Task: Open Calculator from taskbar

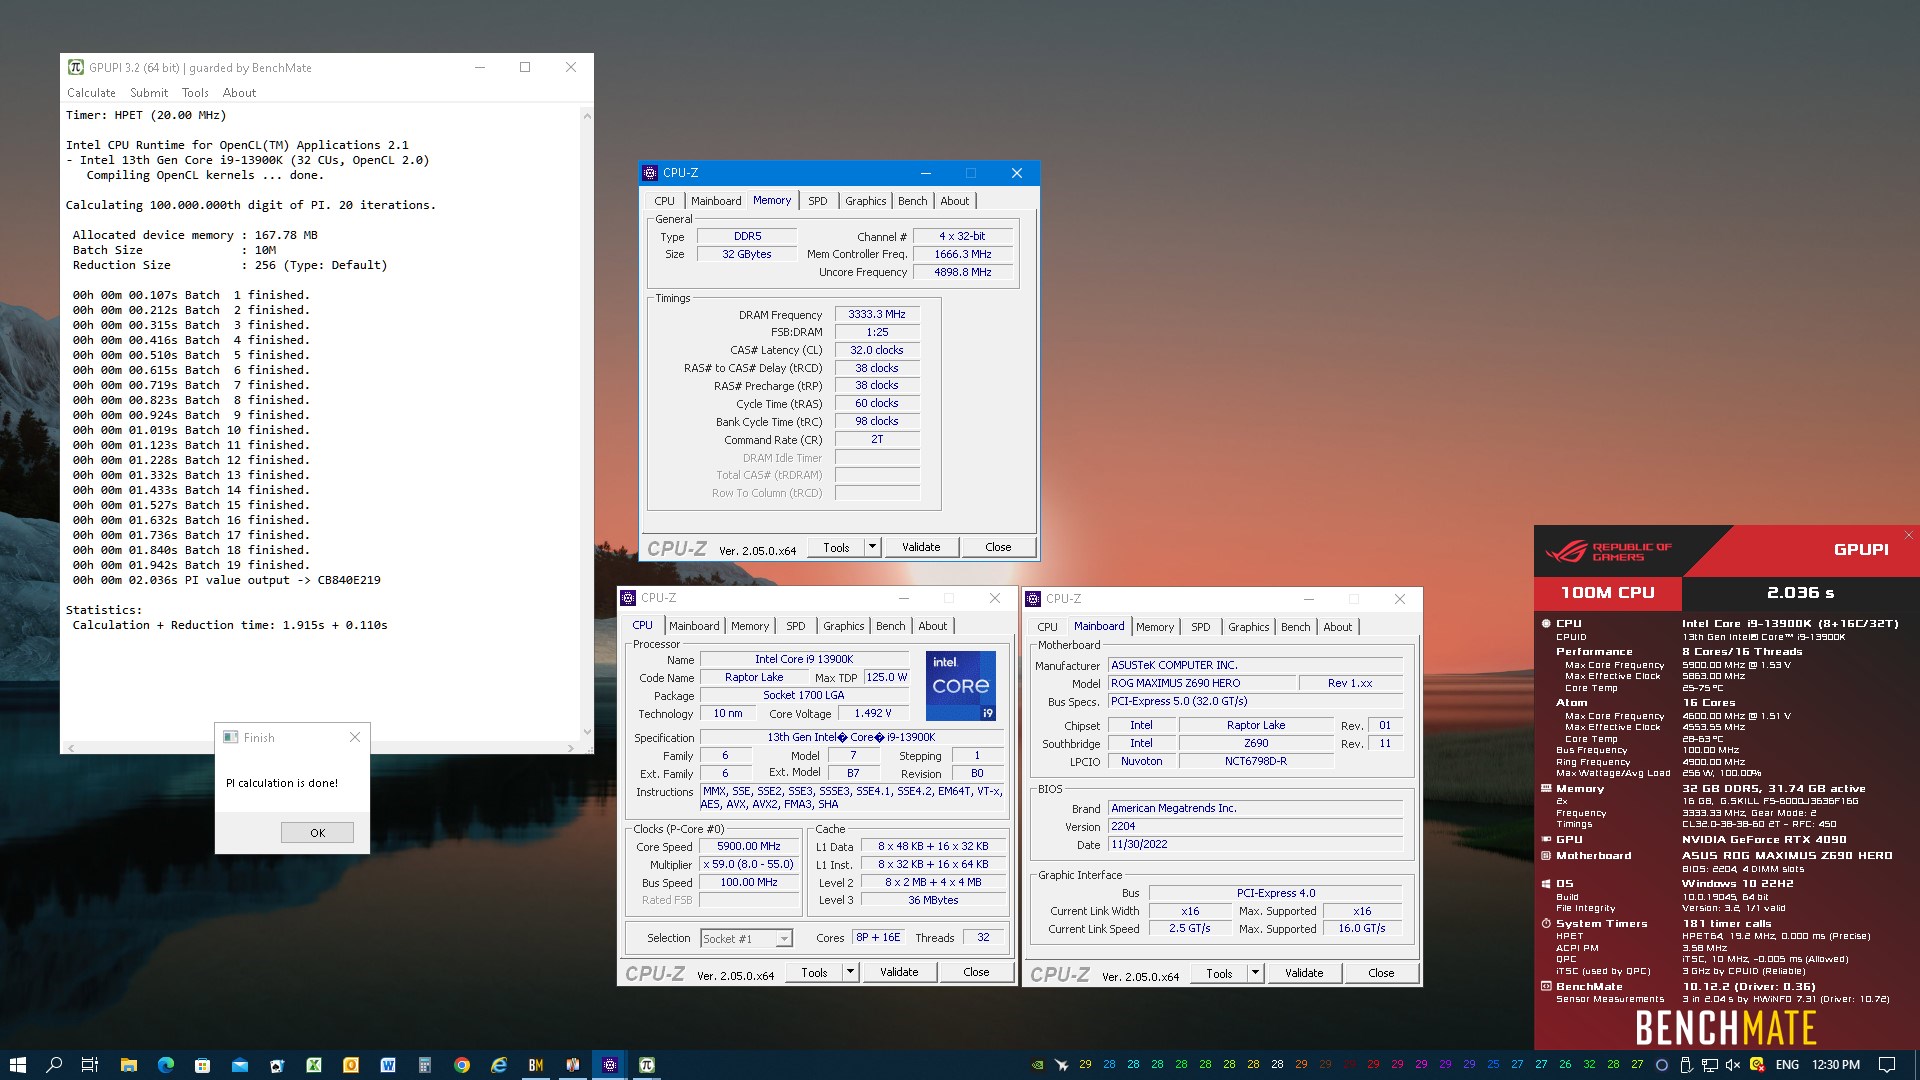Action: tap(424, 1064)
